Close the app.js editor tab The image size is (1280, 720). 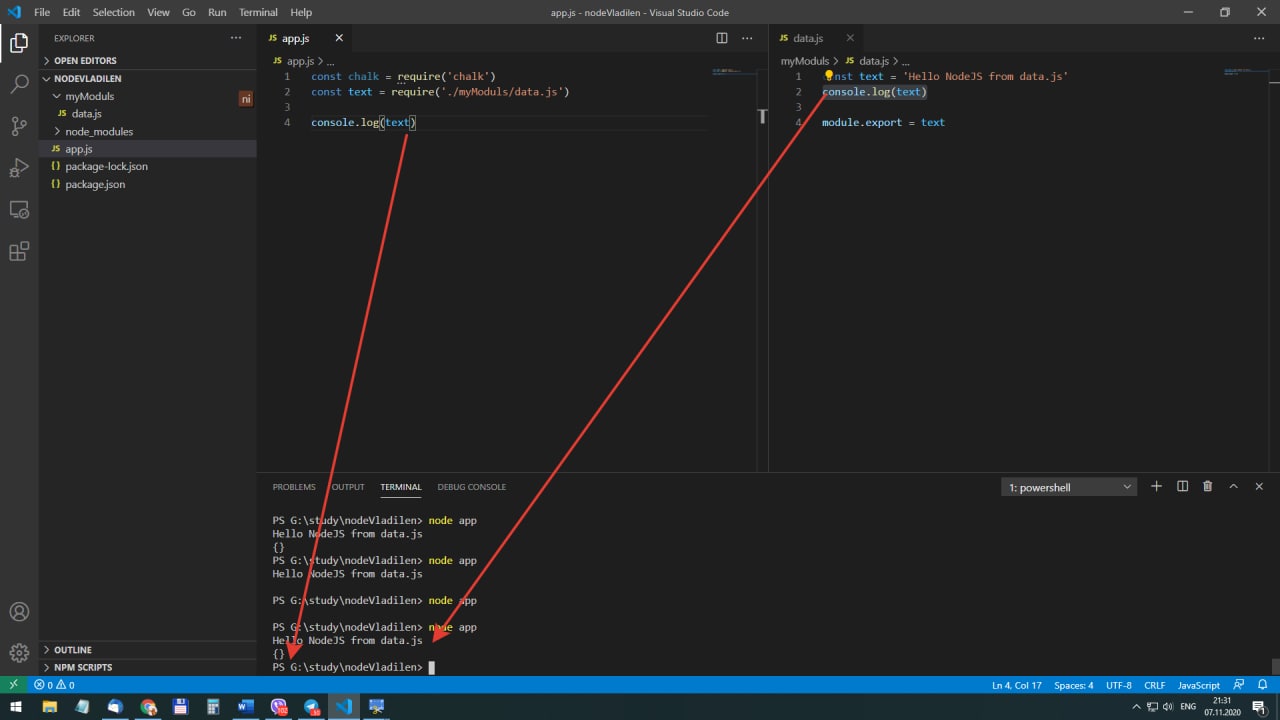339,38
